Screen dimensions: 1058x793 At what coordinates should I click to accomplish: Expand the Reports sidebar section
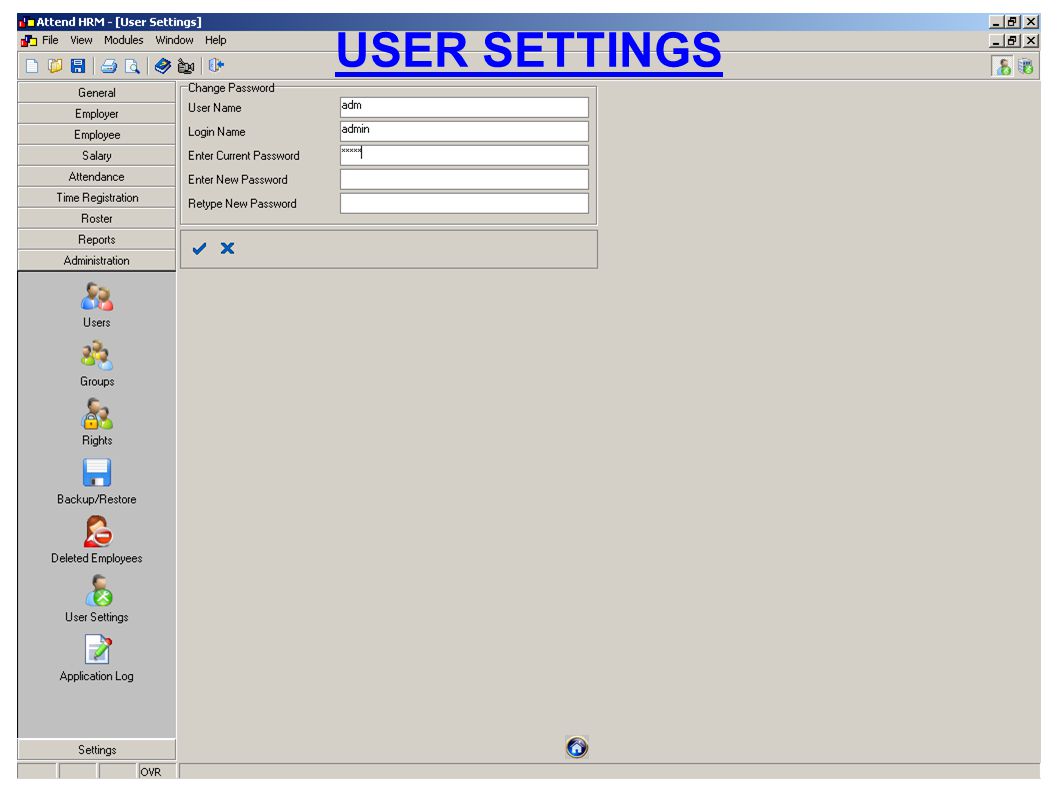pyautogui.click(x=96, y=239)
